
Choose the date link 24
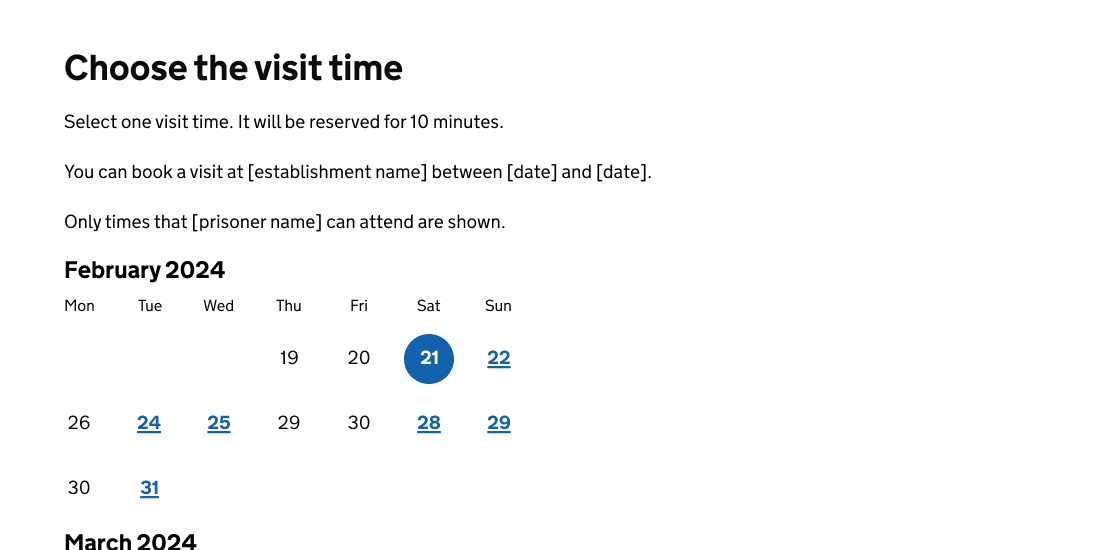coord(149,423)
